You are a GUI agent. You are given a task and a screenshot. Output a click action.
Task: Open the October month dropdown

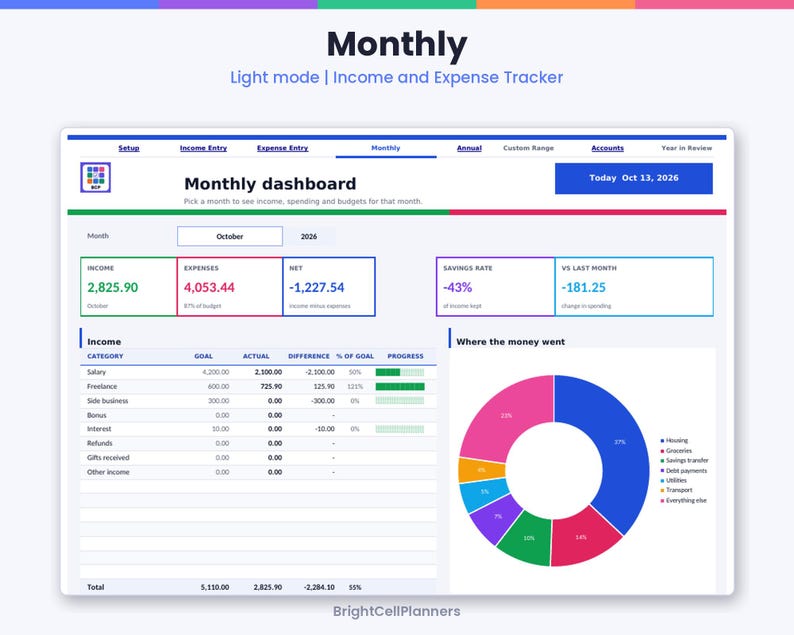click(x=230, y=236)
